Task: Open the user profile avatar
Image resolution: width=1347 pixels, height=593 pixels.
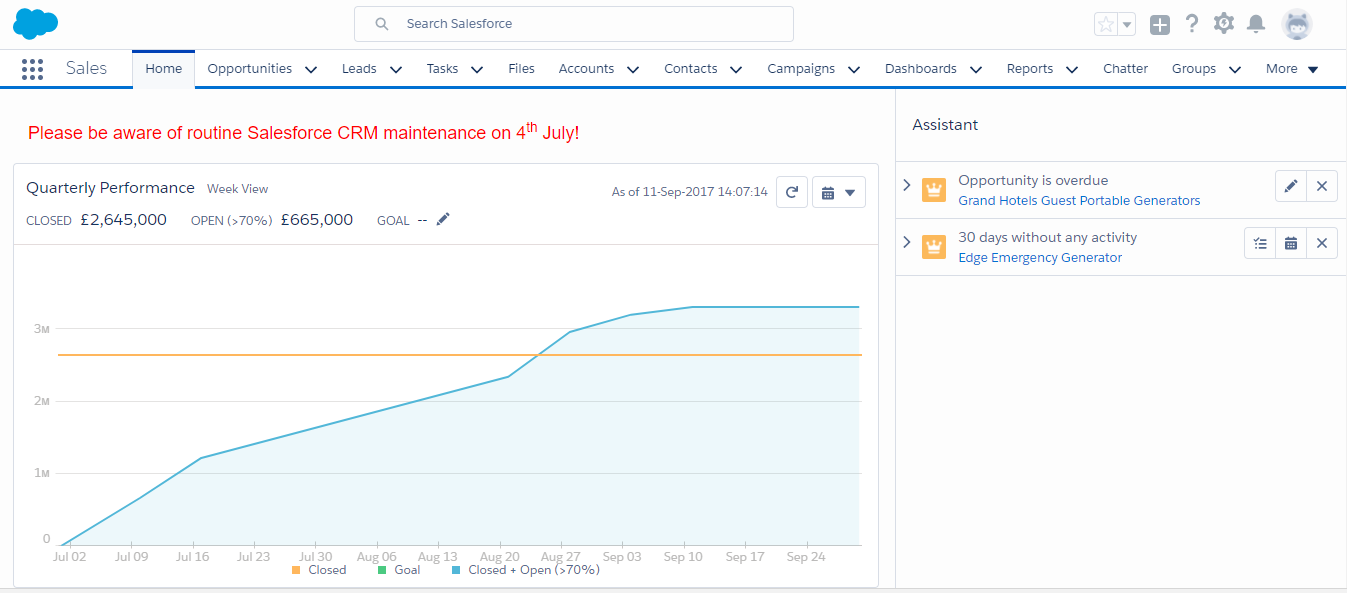Action: tap(1297, 24)
